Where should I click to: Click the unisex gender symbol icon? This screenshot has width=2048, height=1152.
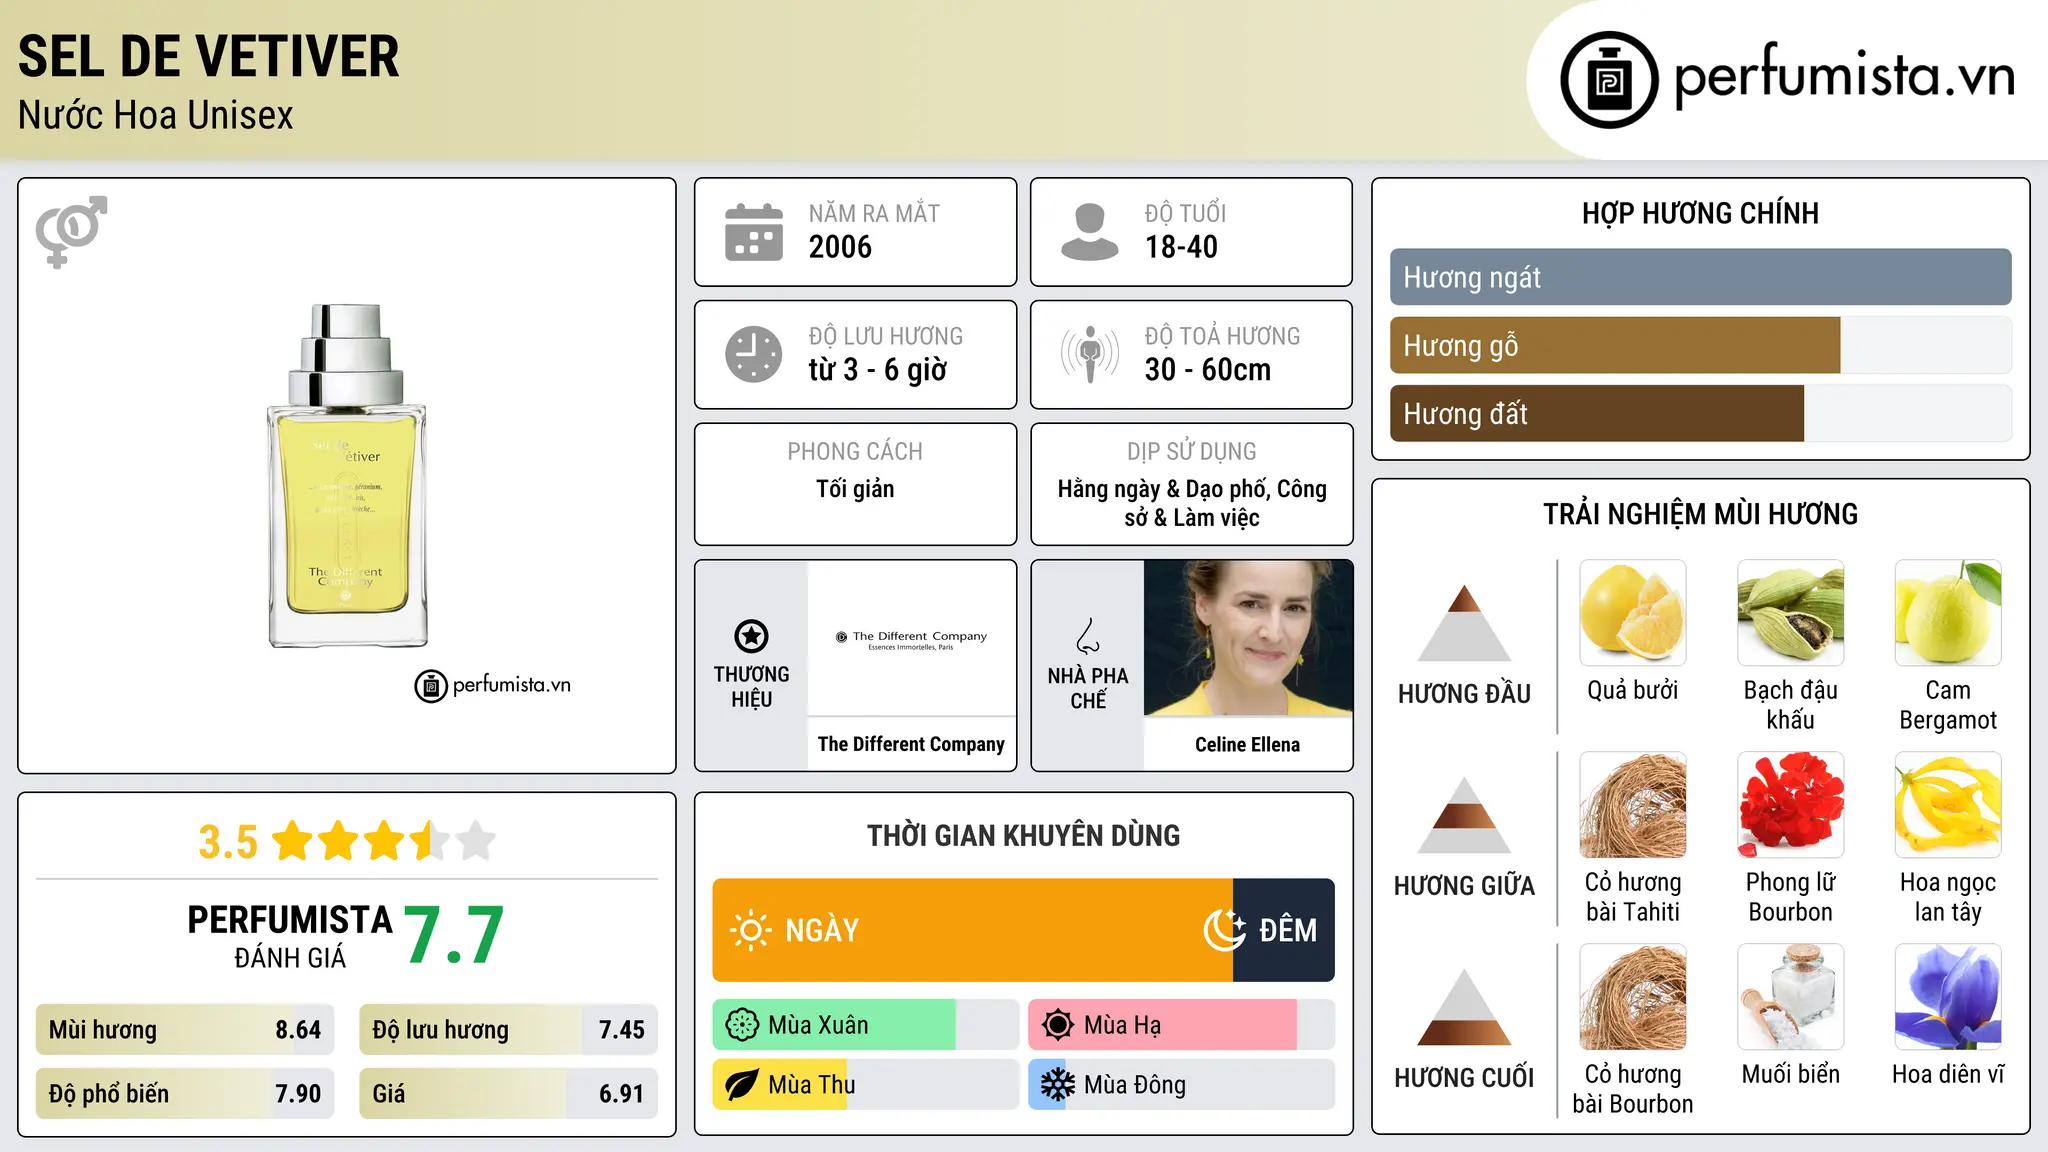coord(71,231)
